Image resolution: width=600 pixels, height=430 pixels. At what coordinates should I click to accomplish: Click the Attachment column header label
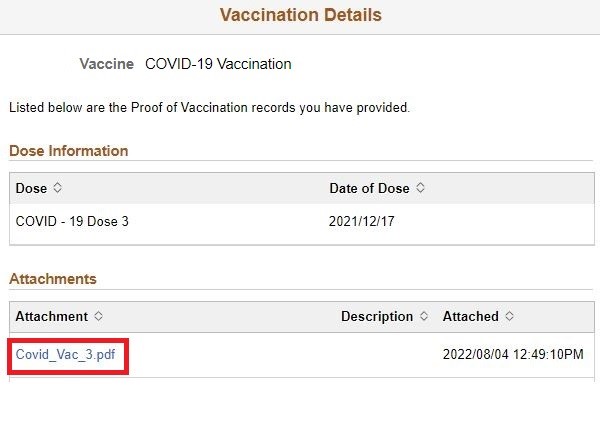51,316
